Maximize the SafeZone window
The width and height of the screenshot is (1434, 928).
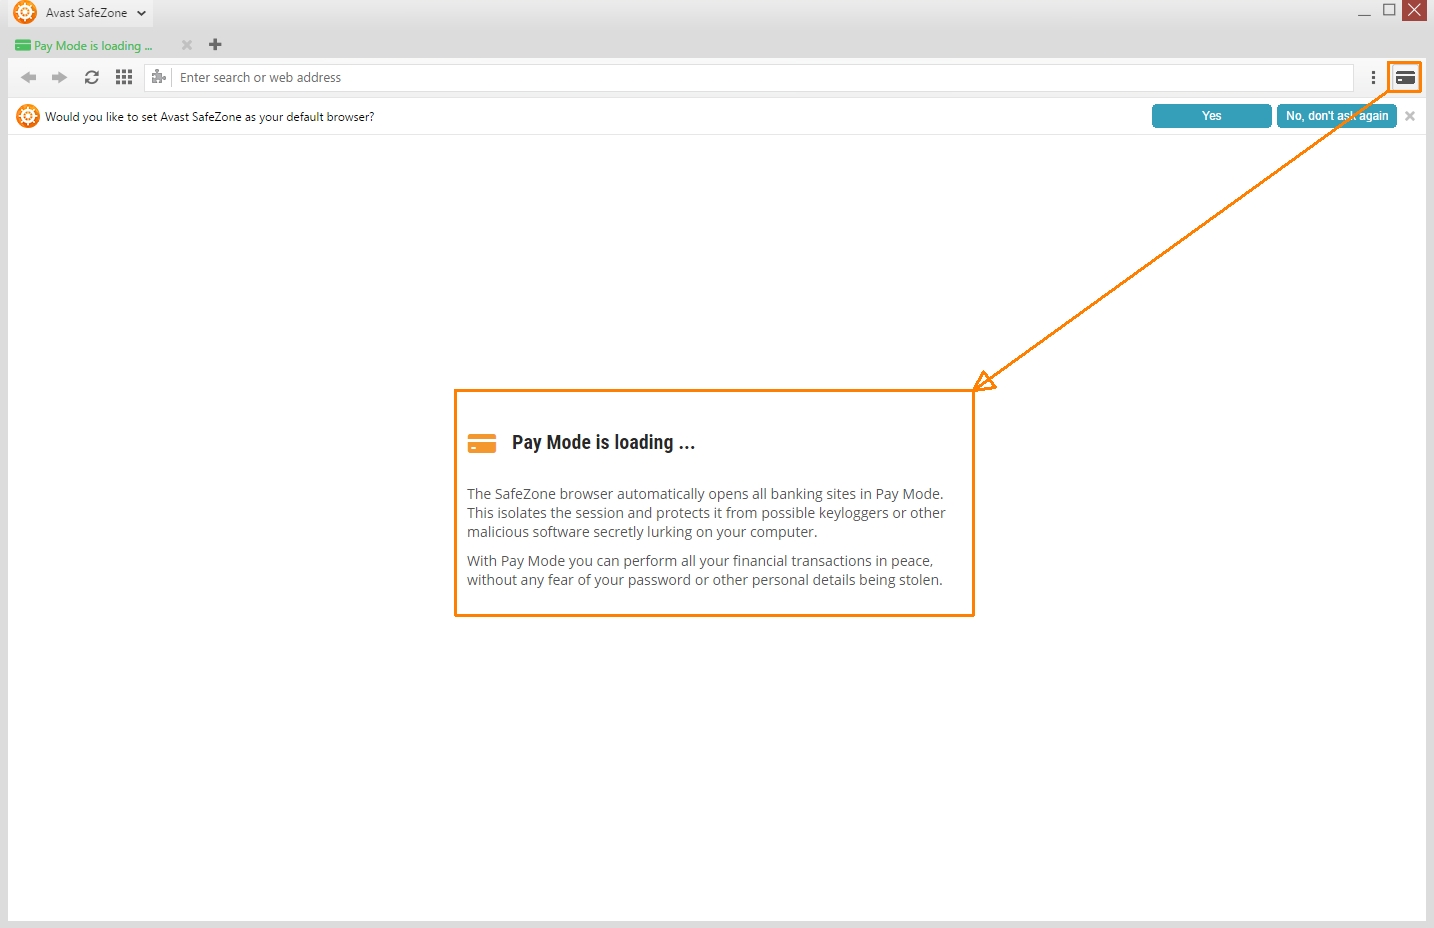click(x=1389, y=10)
